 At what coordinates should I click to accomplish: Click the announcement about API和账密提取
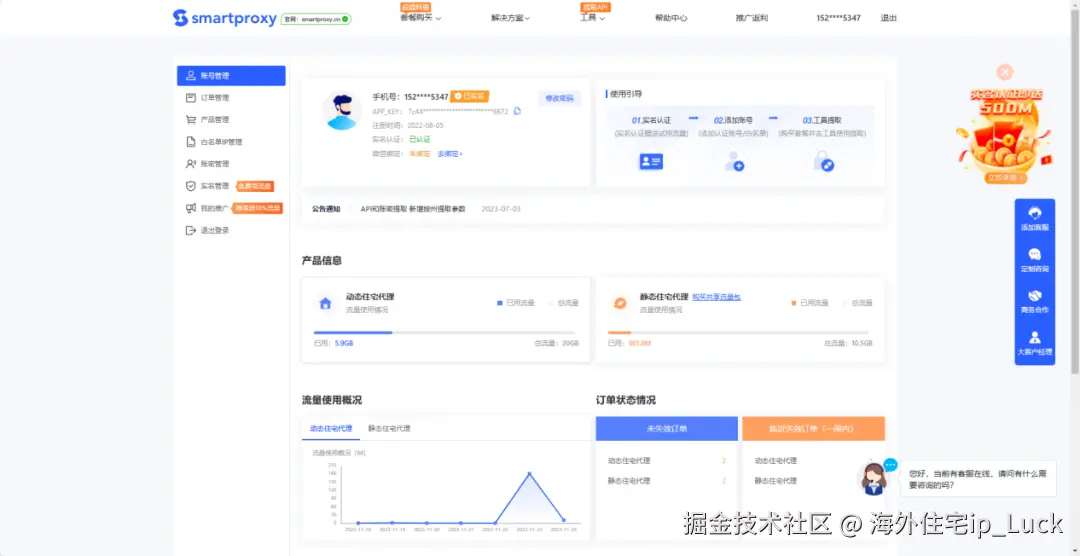click(413, 209)
